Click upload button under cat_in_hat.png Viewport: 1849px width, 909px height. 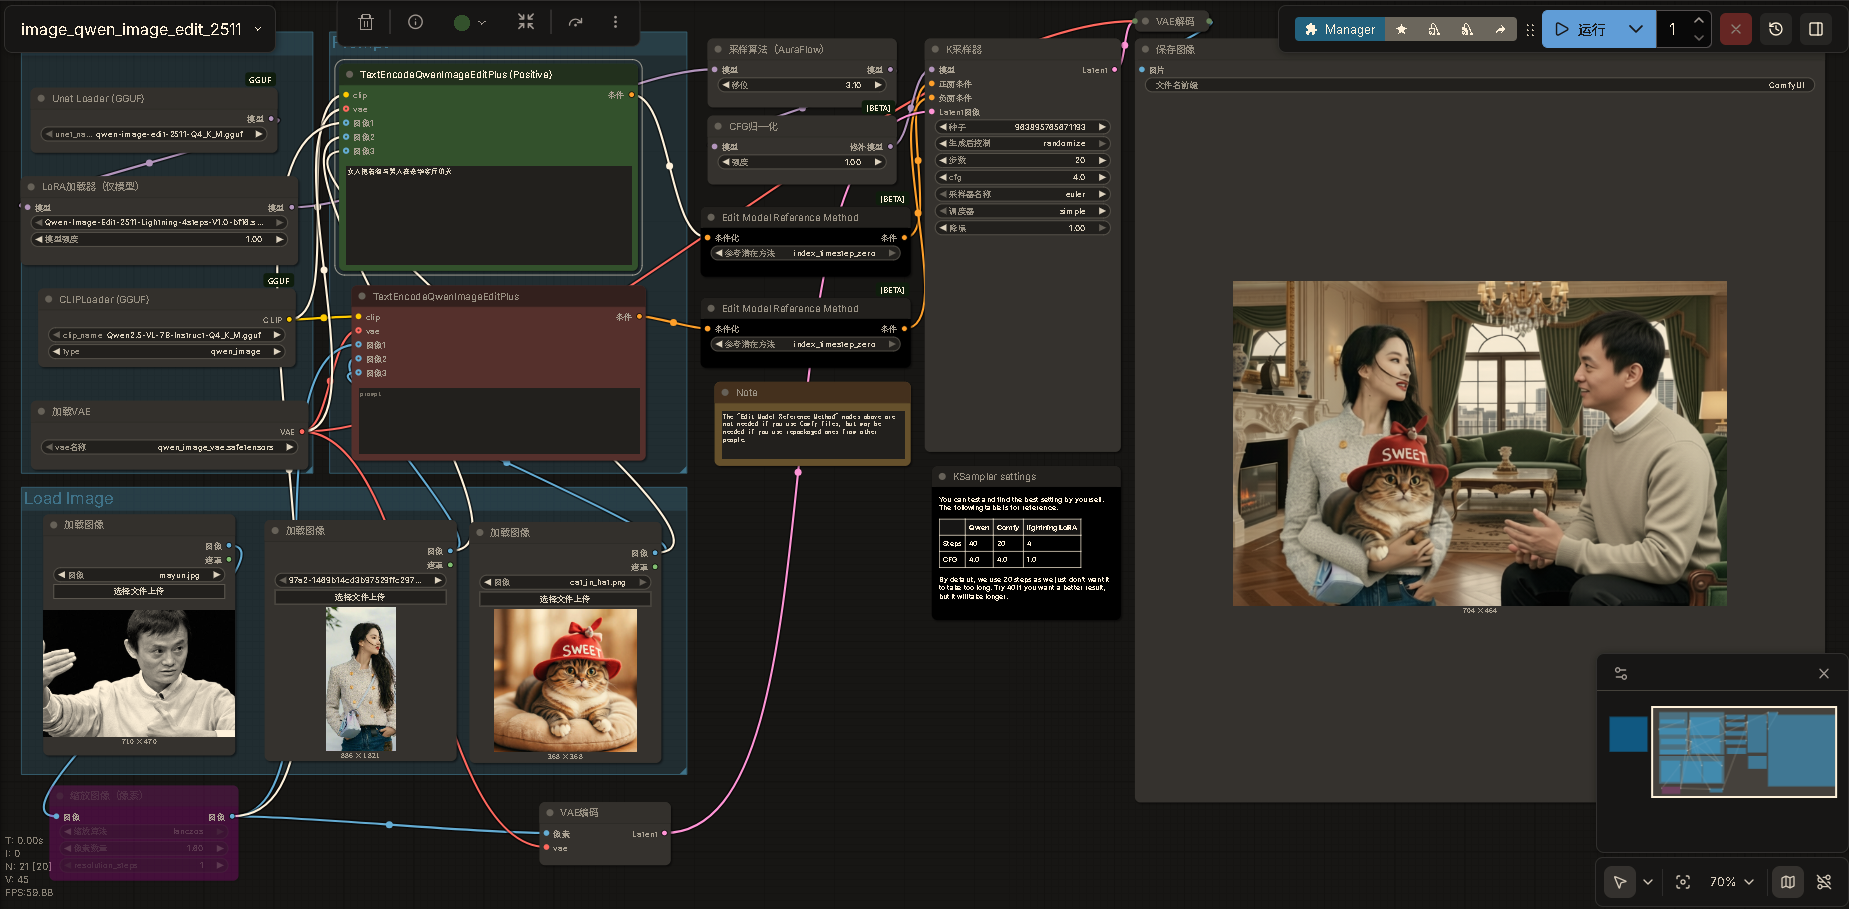[x=565, y=599]
